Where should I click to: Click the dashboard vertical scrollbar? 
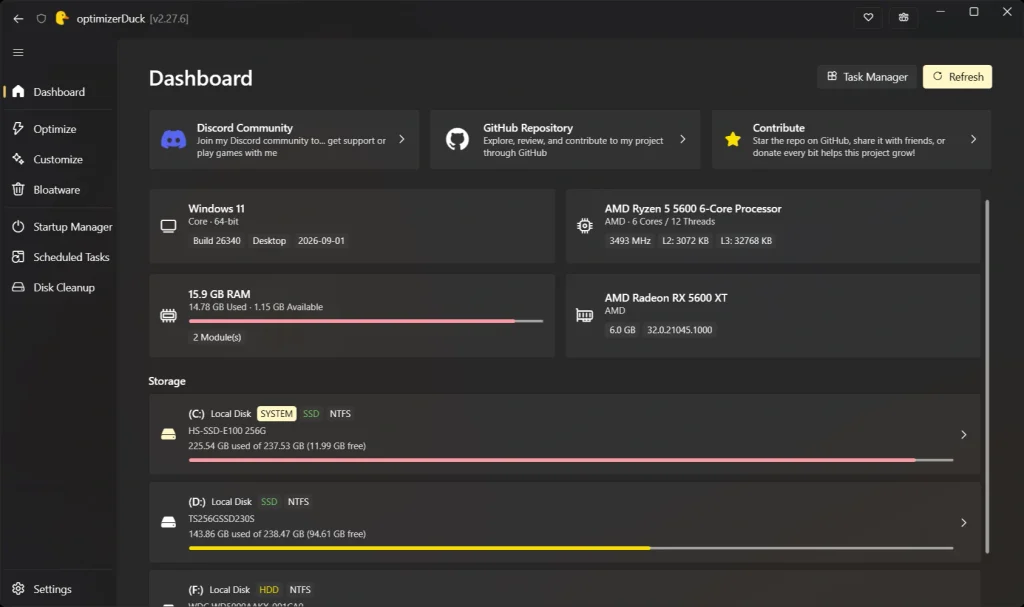[x=987, y=376]
